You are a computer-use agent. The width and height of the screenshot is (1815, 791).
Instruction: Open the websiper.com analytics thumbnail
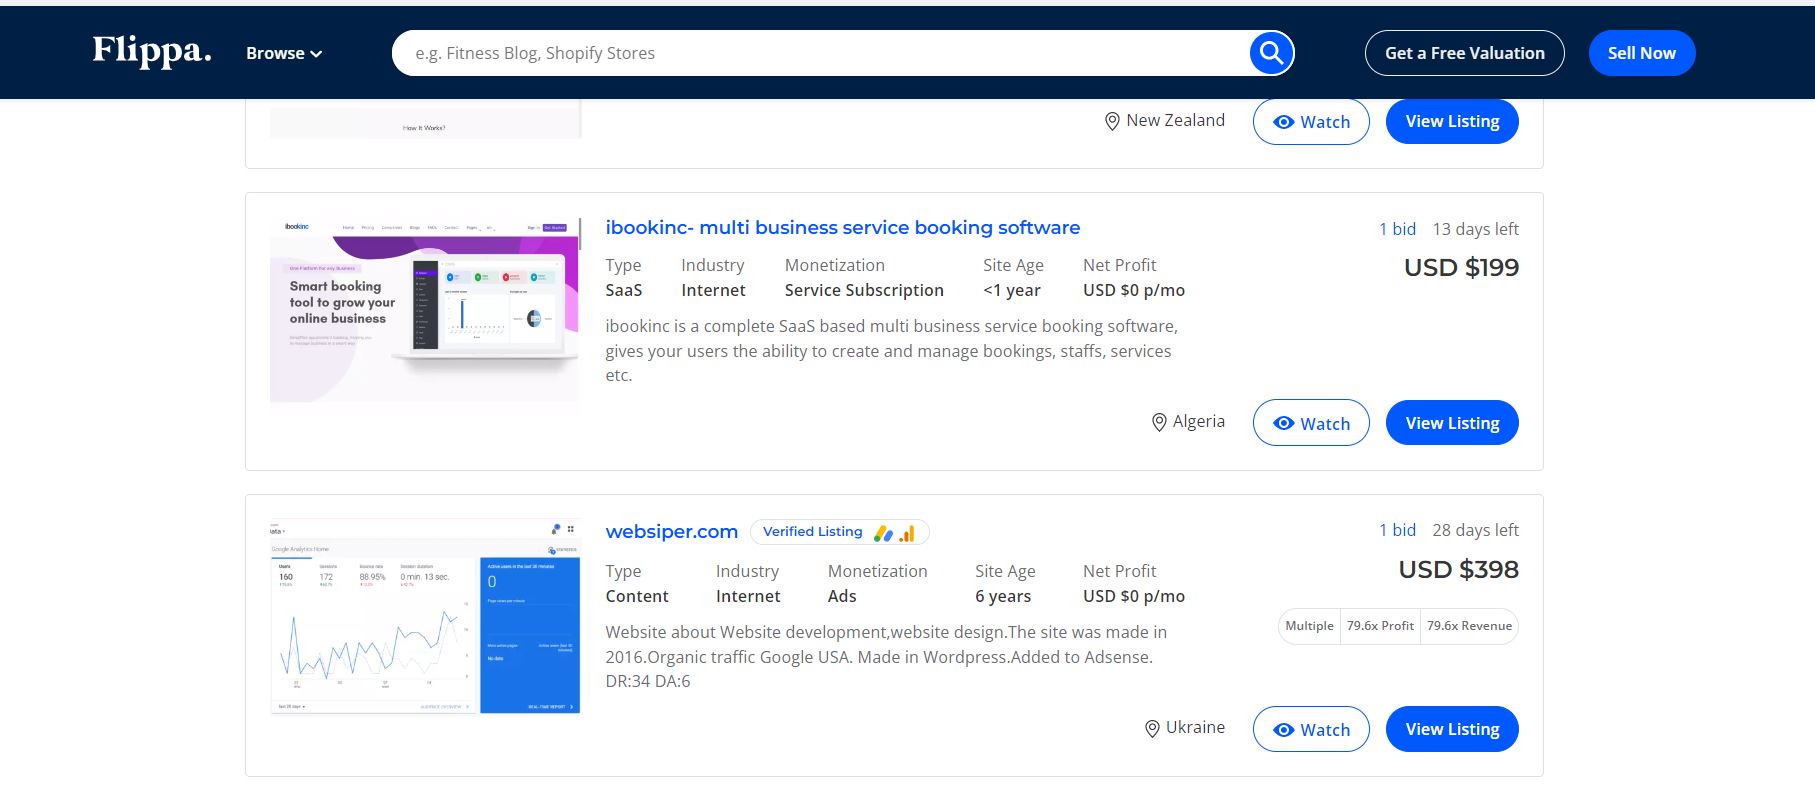pyautogui.click(x=425, y=616)
